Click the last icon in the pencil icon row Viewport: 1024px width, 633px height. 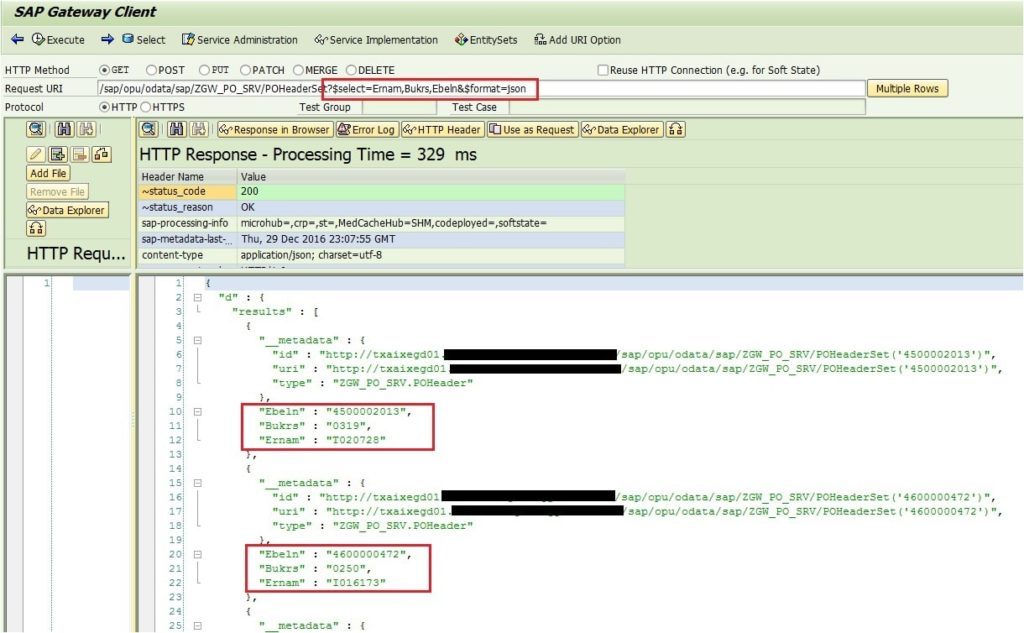pos(101,154)
